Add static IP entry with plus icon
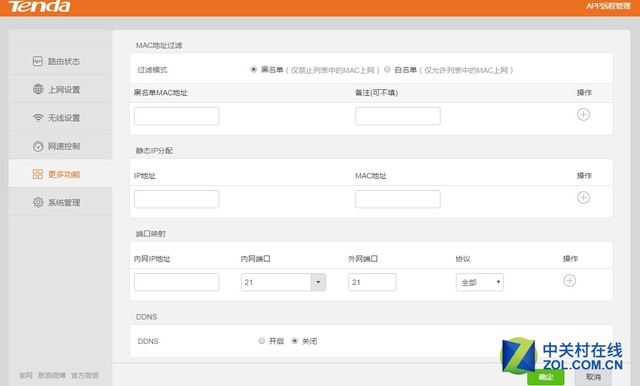Viewport: 640px width, 386px height. click(x=583, y=197)
